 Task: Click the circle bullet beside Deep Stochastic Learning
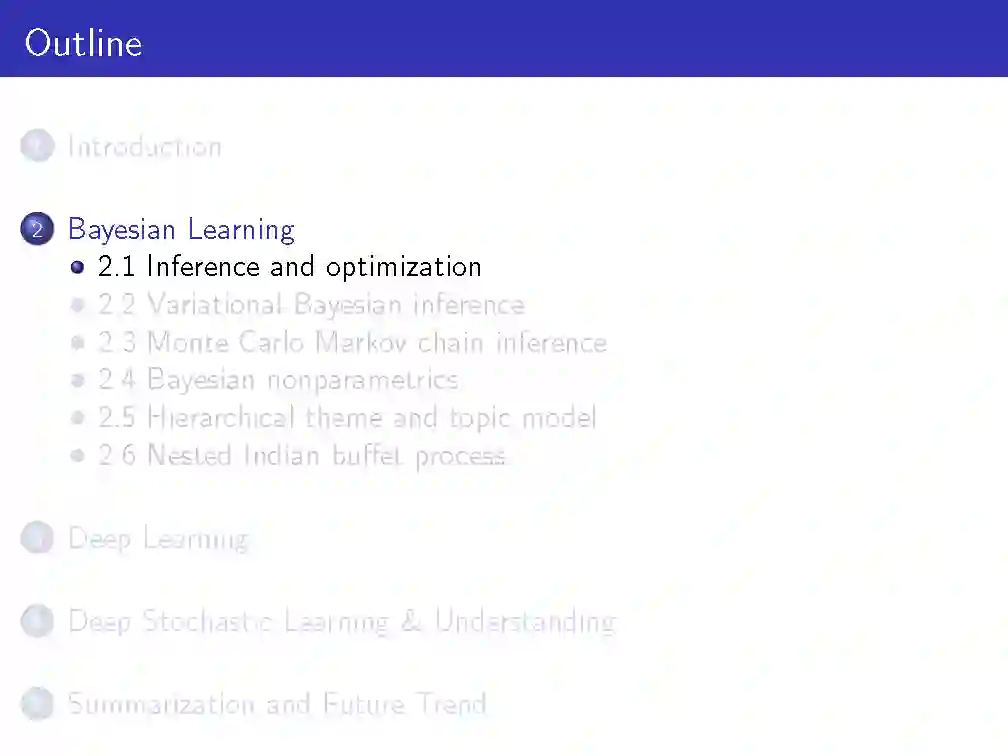(37, 622)
